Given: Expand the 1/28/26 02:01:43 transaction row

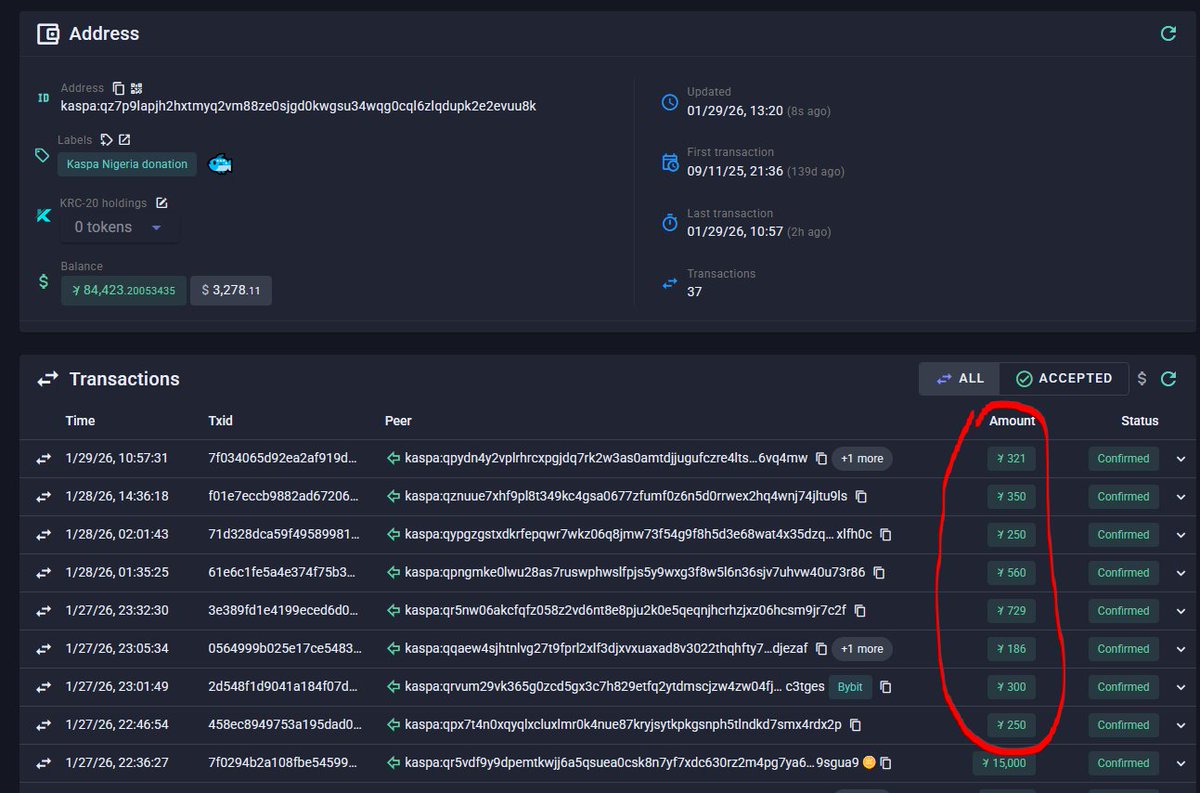Looking at the screenshot, I should pos(1182,535).
